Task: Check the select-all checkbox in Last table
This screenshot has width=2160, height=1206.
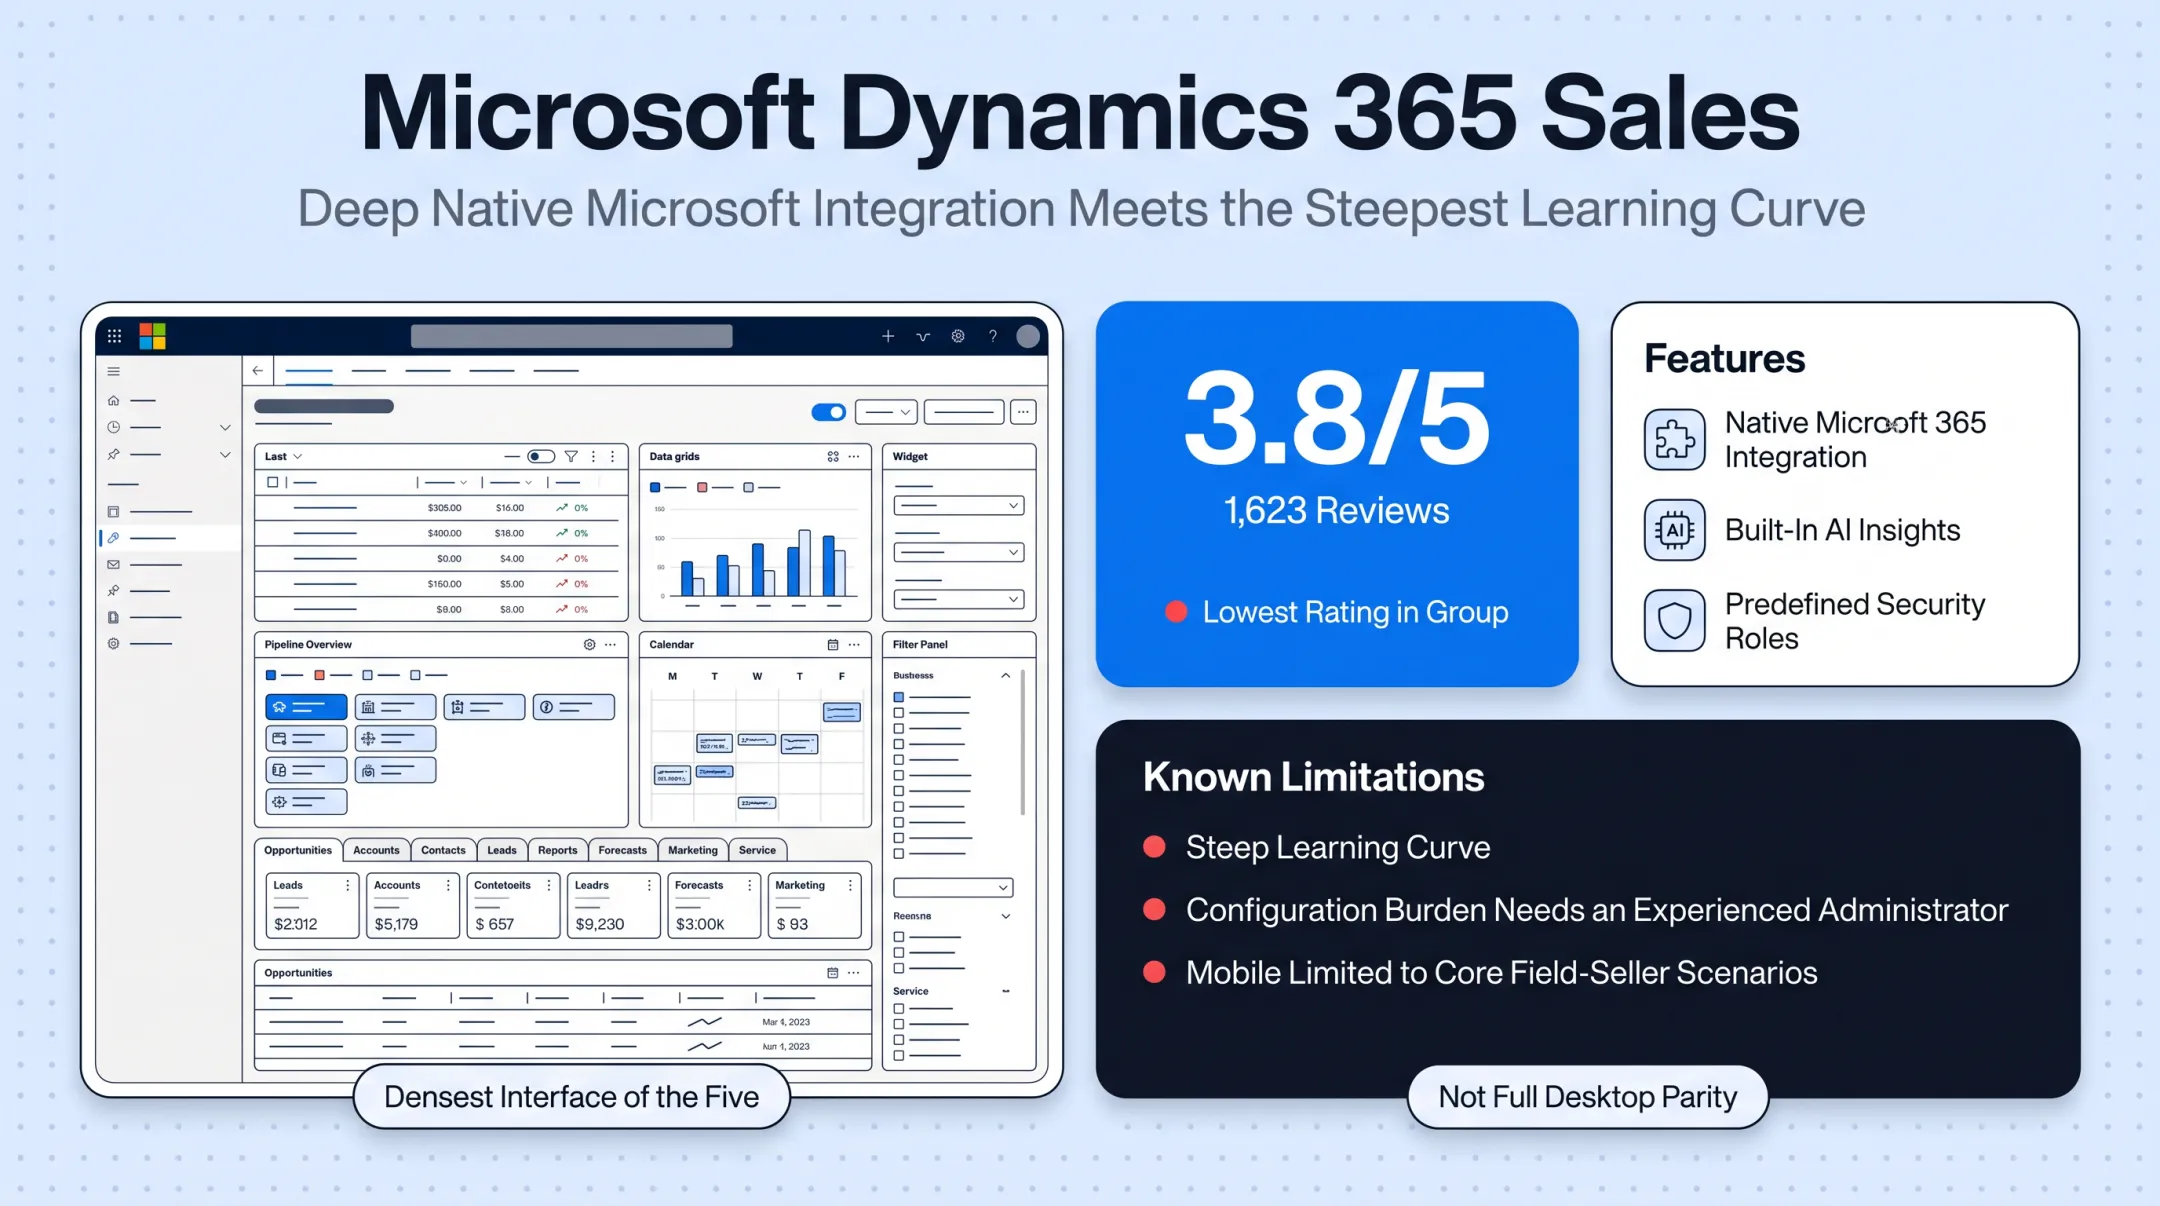Action: (272, 482)
